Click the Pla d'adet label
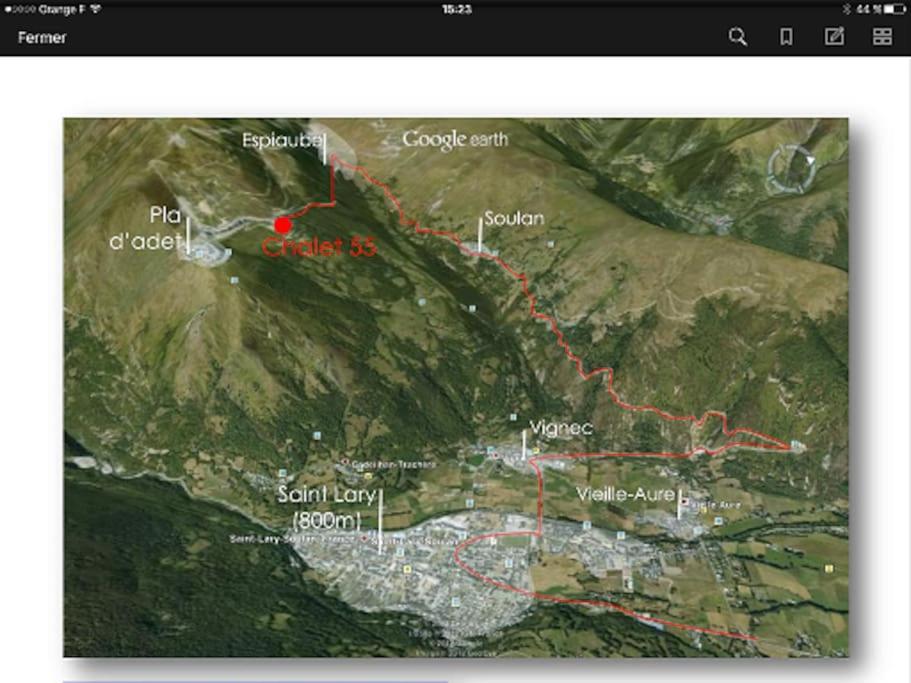 (x=146, y=228)
